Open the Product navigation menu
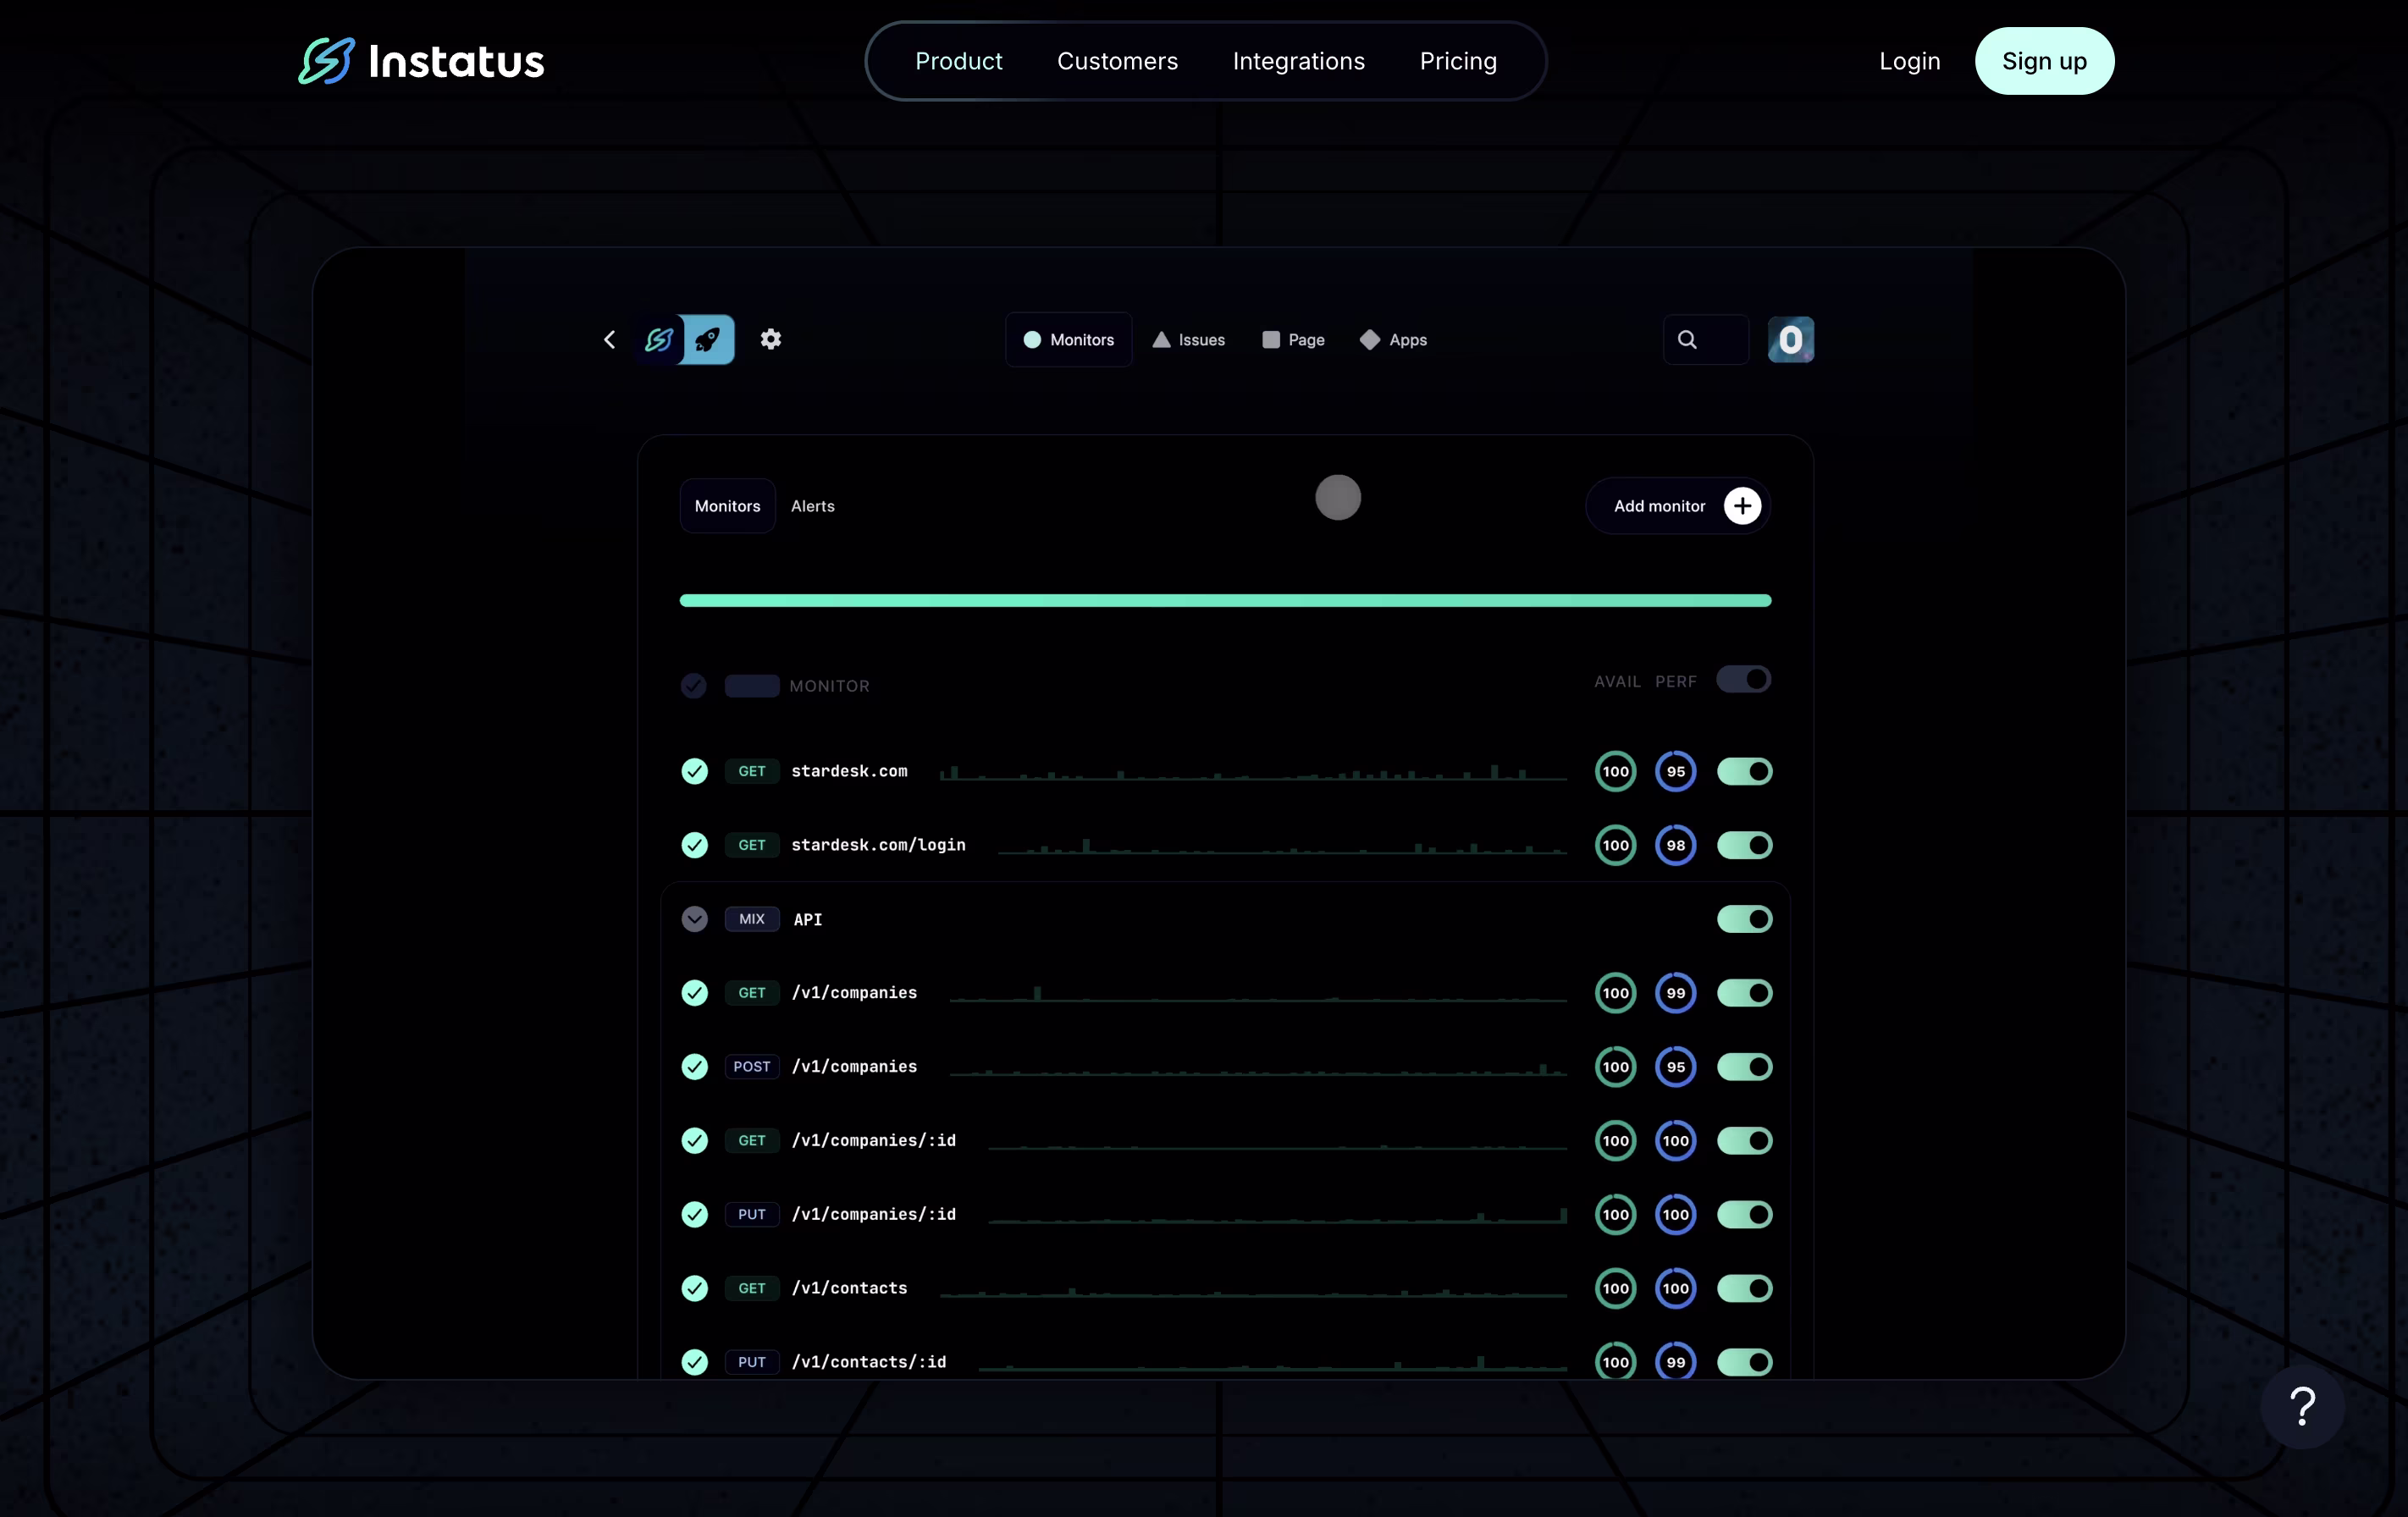Viewport: 2408px width, 1517px height. click(x=958, y=61)
